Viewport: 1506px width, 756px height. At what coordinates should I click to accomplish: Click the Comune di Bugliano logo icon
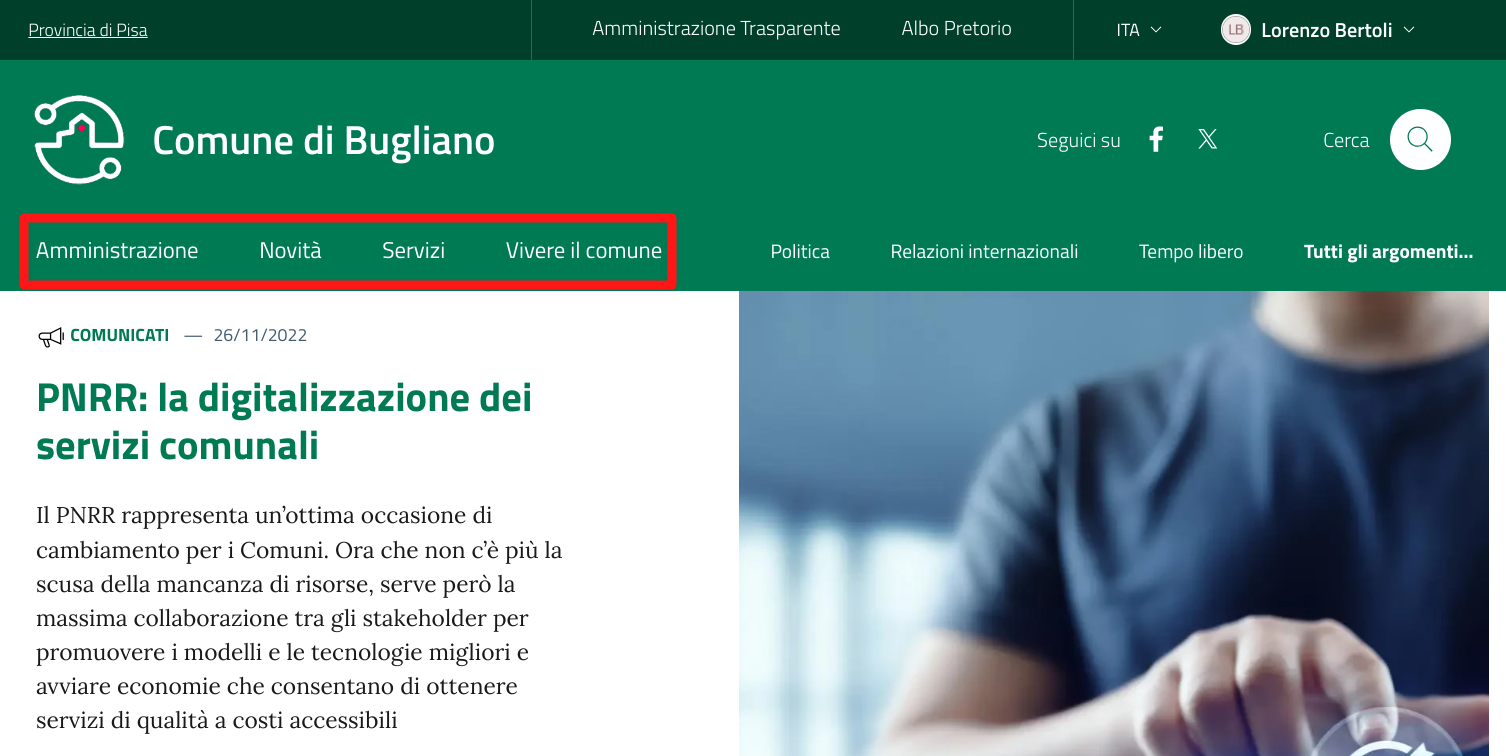click(79, 140)
